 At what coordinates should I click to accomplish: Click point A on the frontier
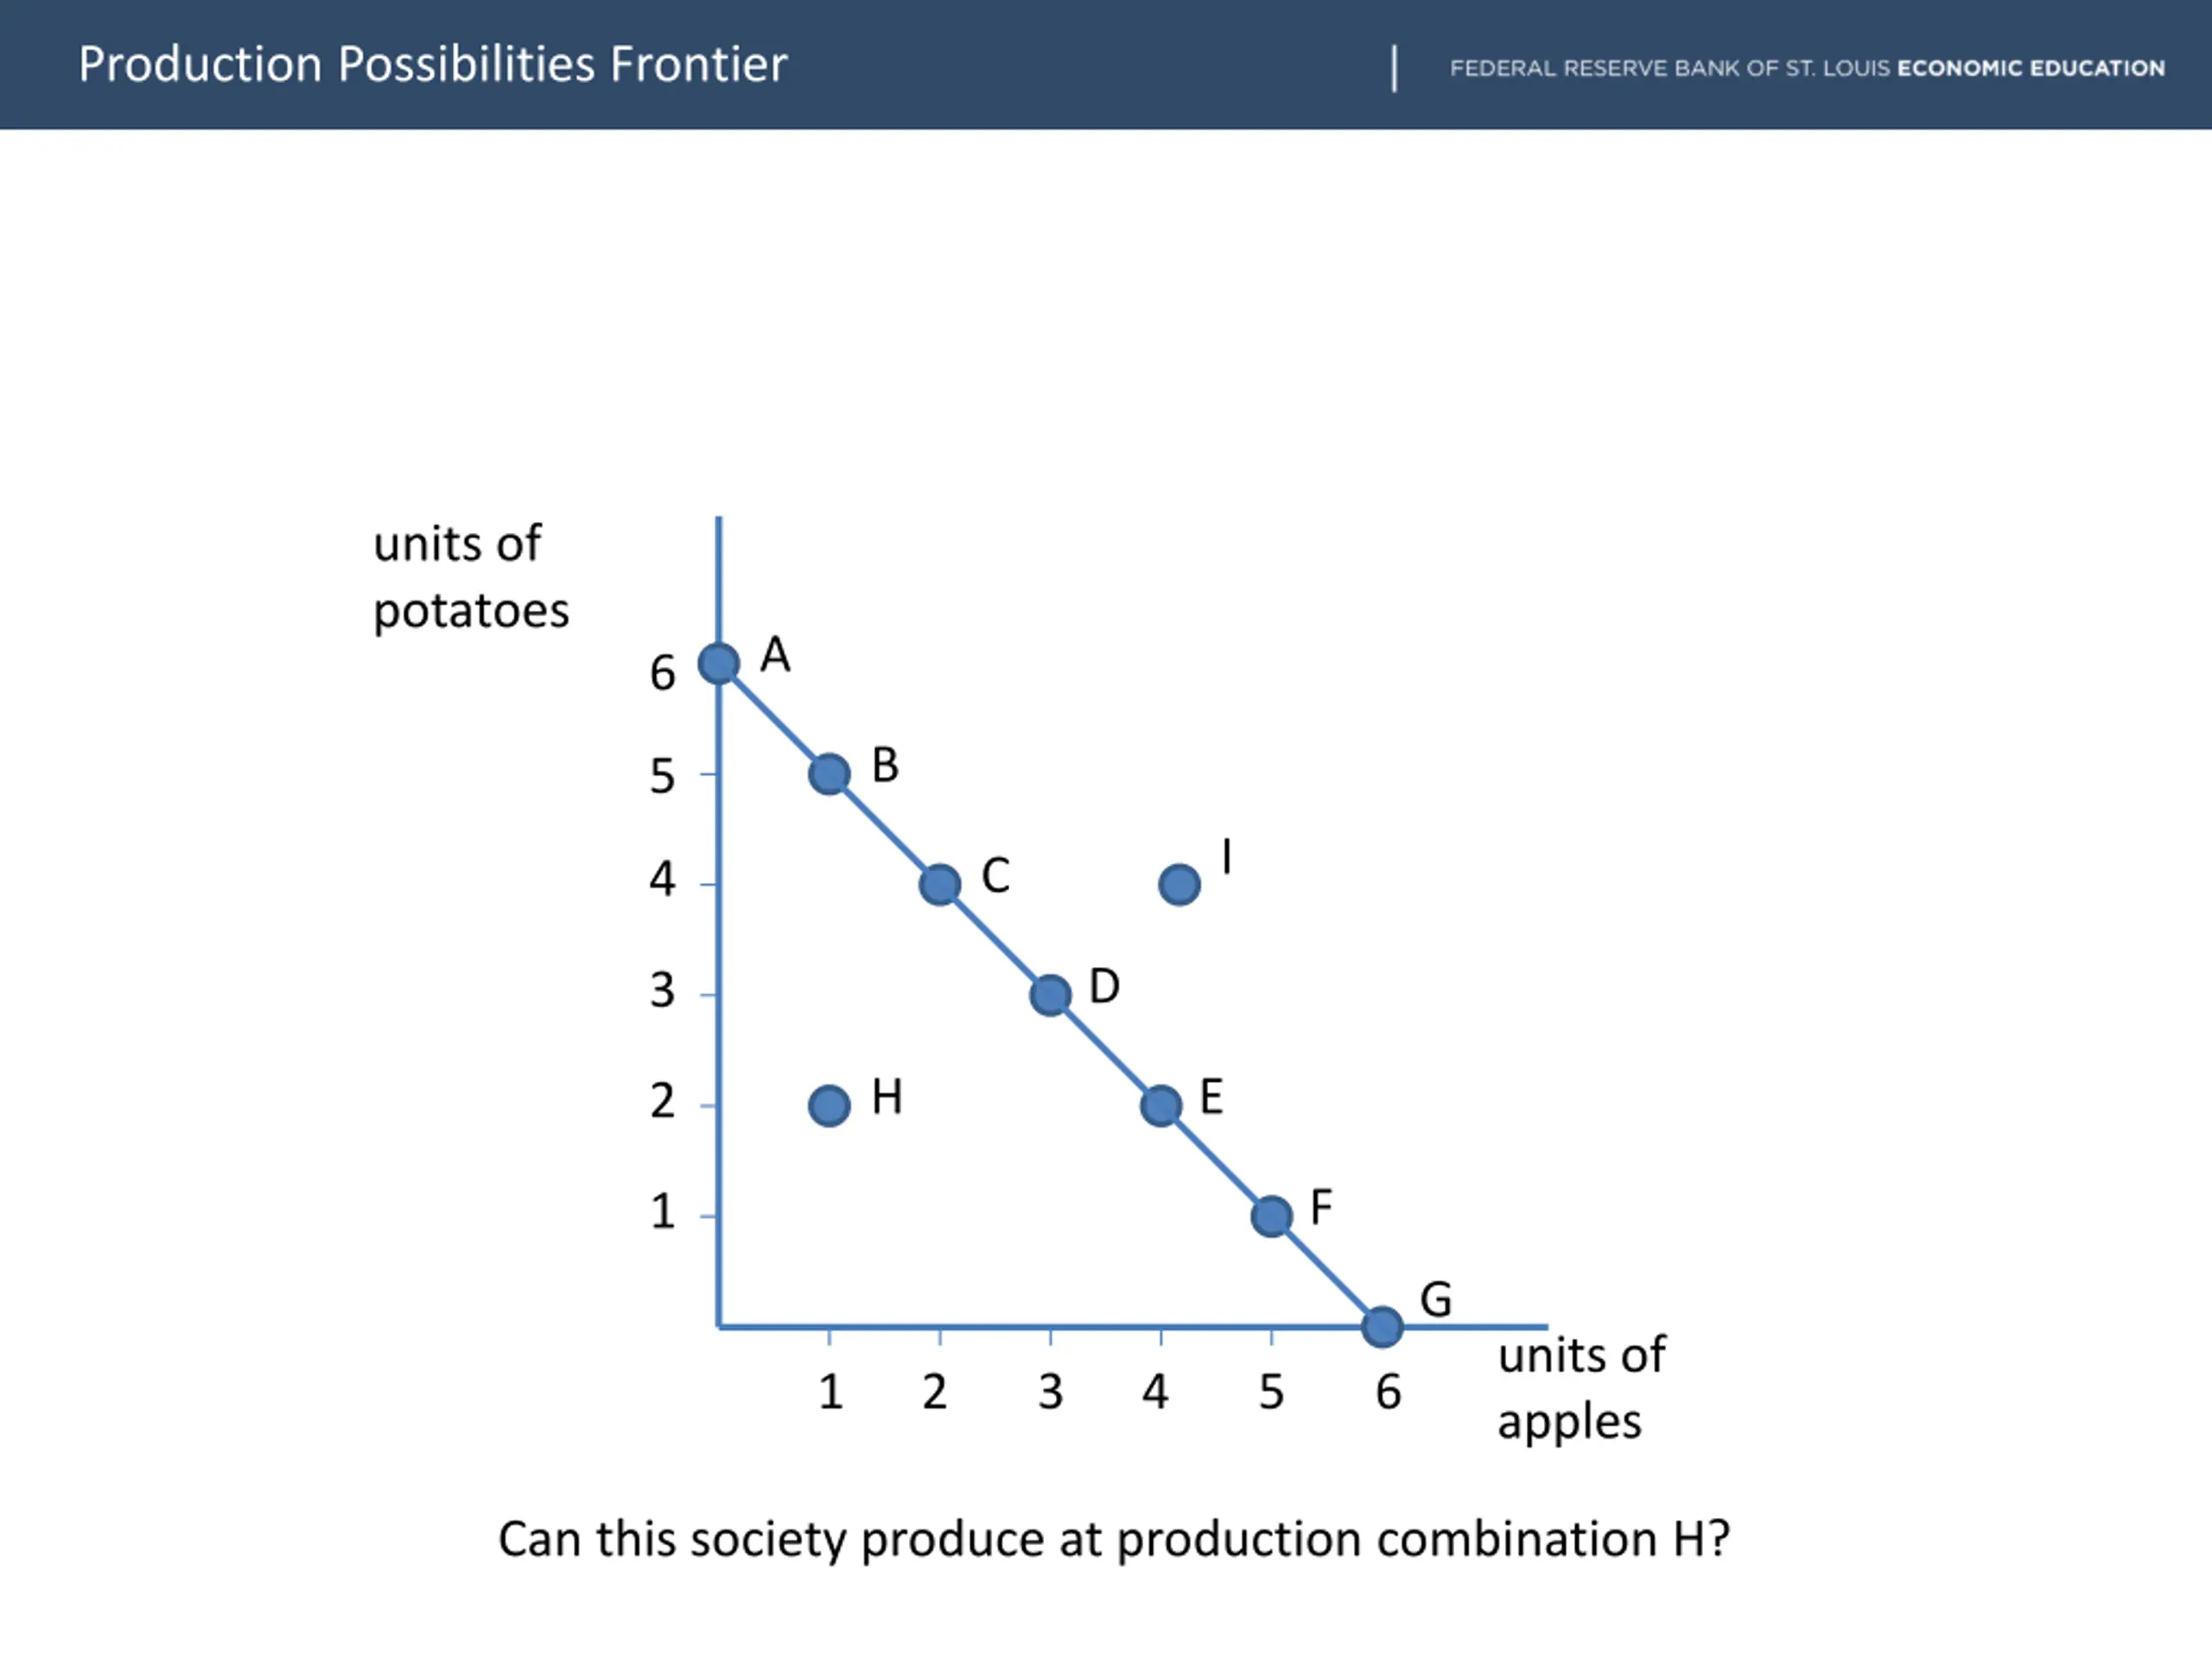[719, 663]
